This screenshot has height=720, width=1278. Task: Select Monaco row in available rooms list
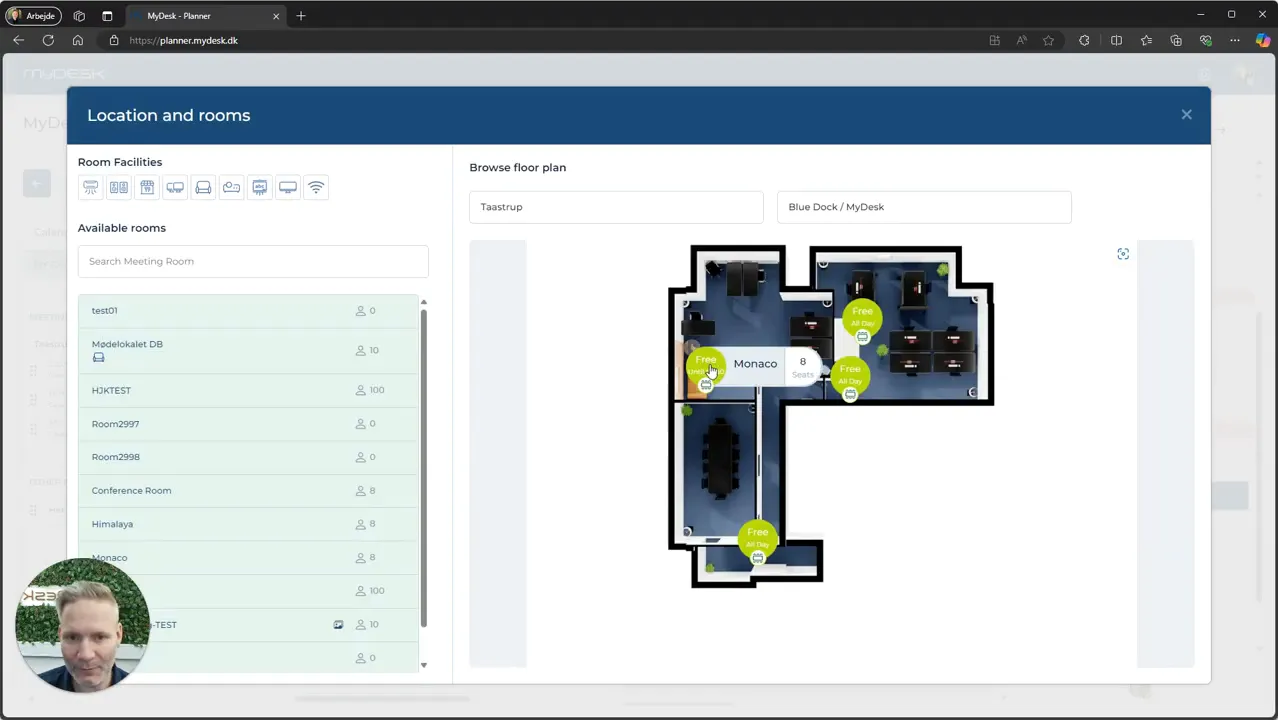(x=249, y=558)
